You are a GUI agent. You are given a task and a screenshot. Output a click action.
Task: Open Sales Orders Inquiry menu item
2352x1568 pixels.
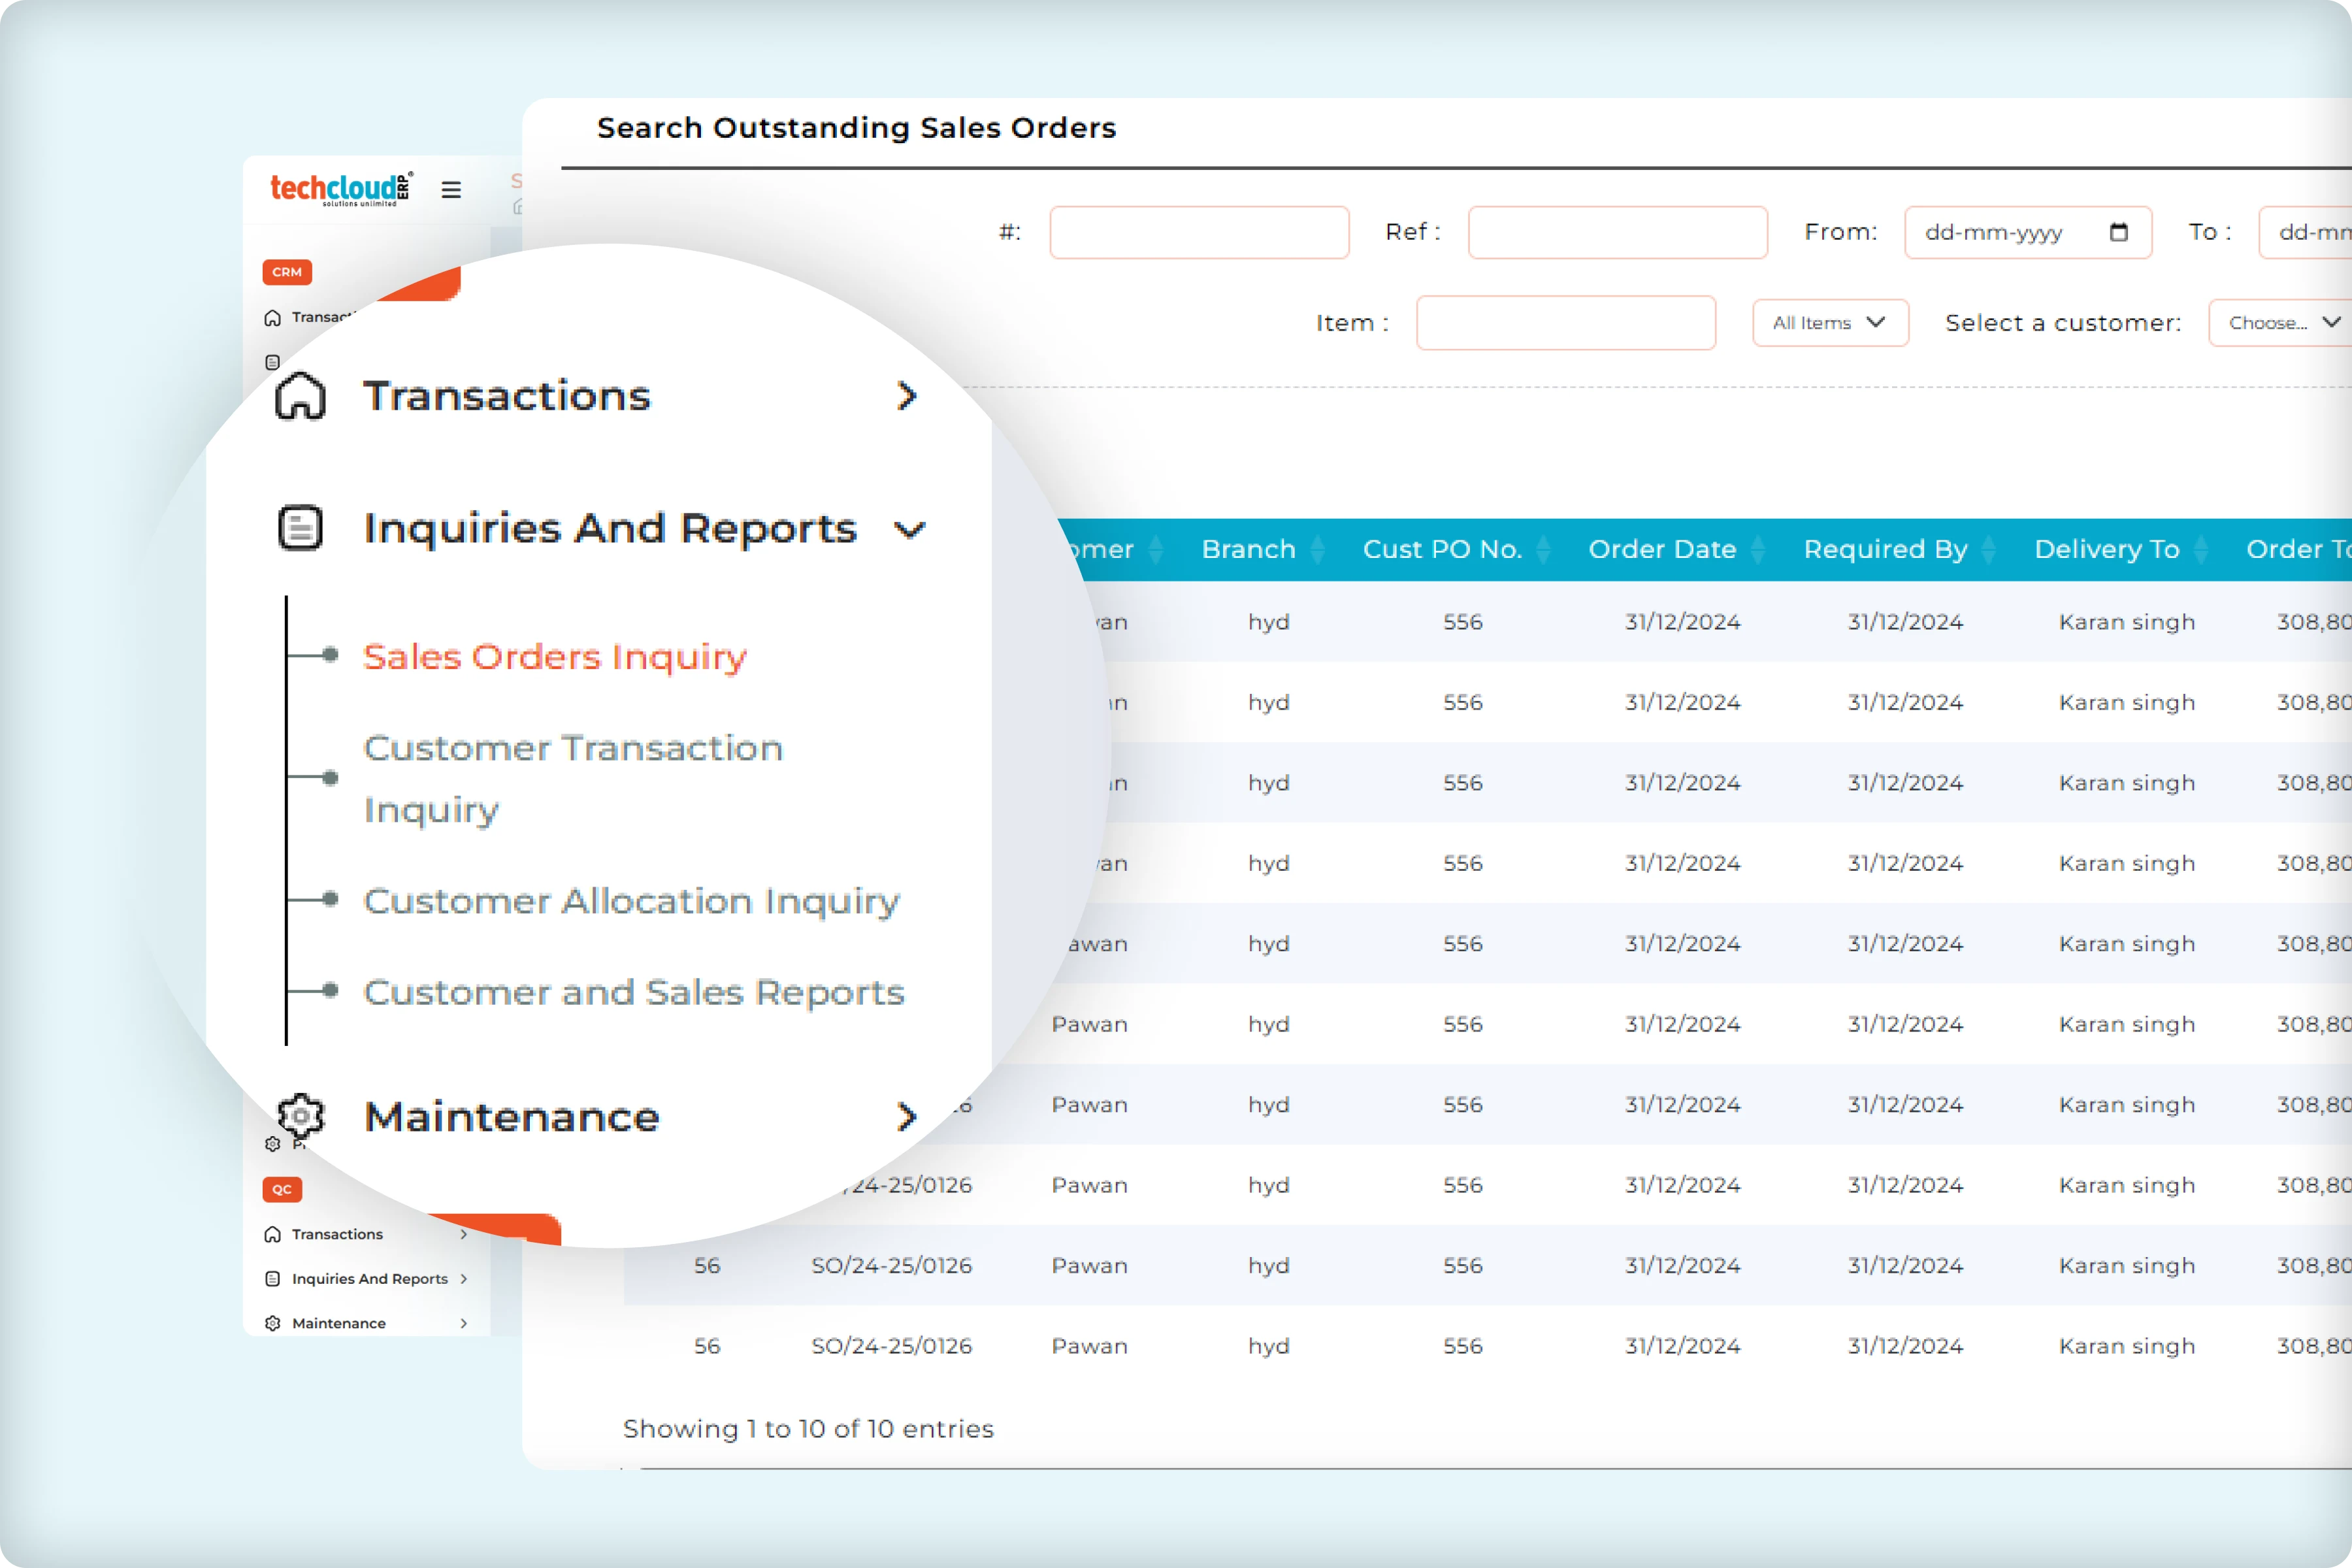click(x=555, y=656)
